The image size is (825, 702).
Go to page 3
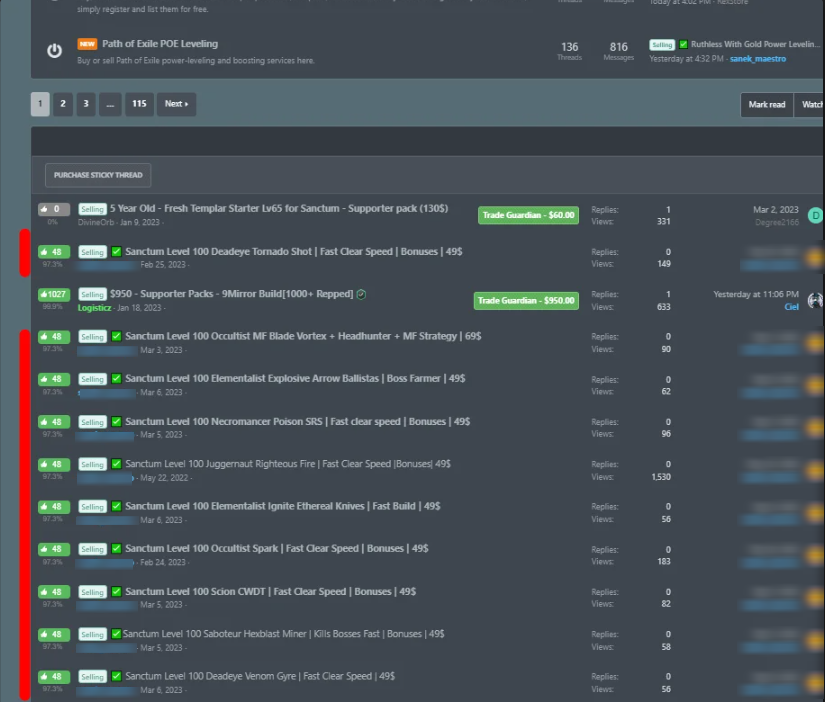[86, 104]
